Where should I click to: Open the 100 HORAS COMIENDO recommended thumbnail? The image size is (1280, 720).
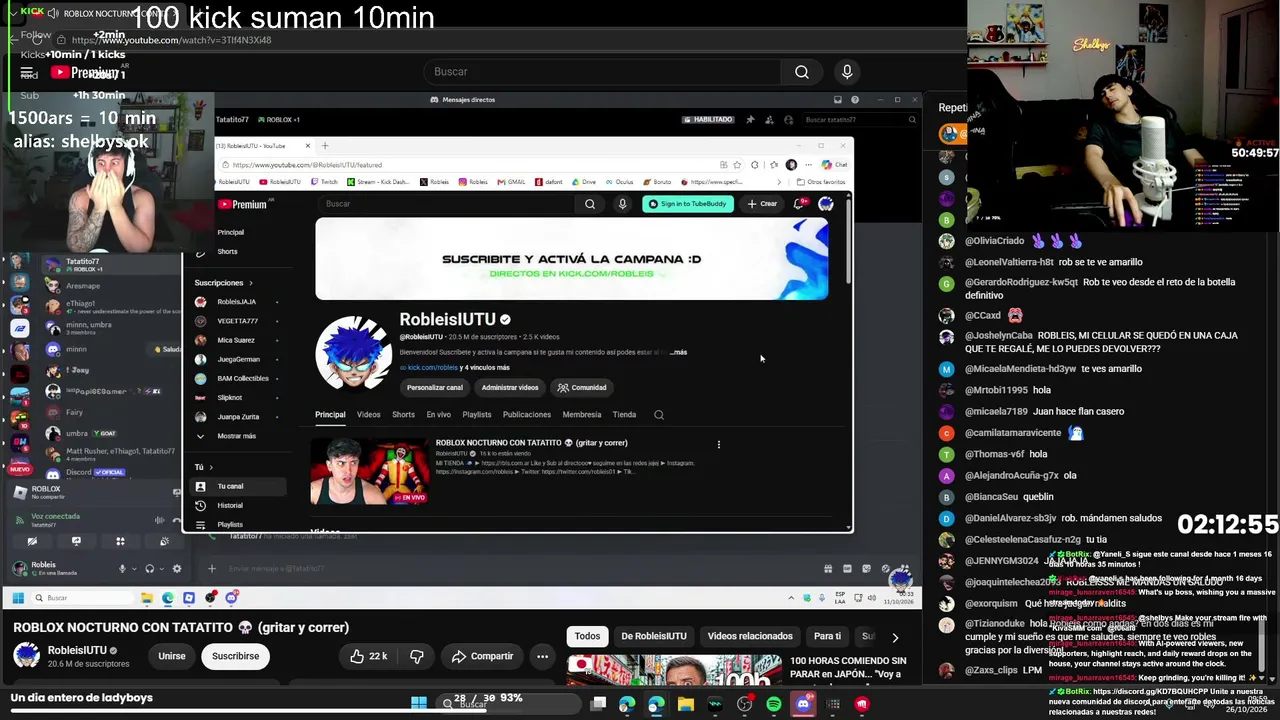(x=675, y=671)
